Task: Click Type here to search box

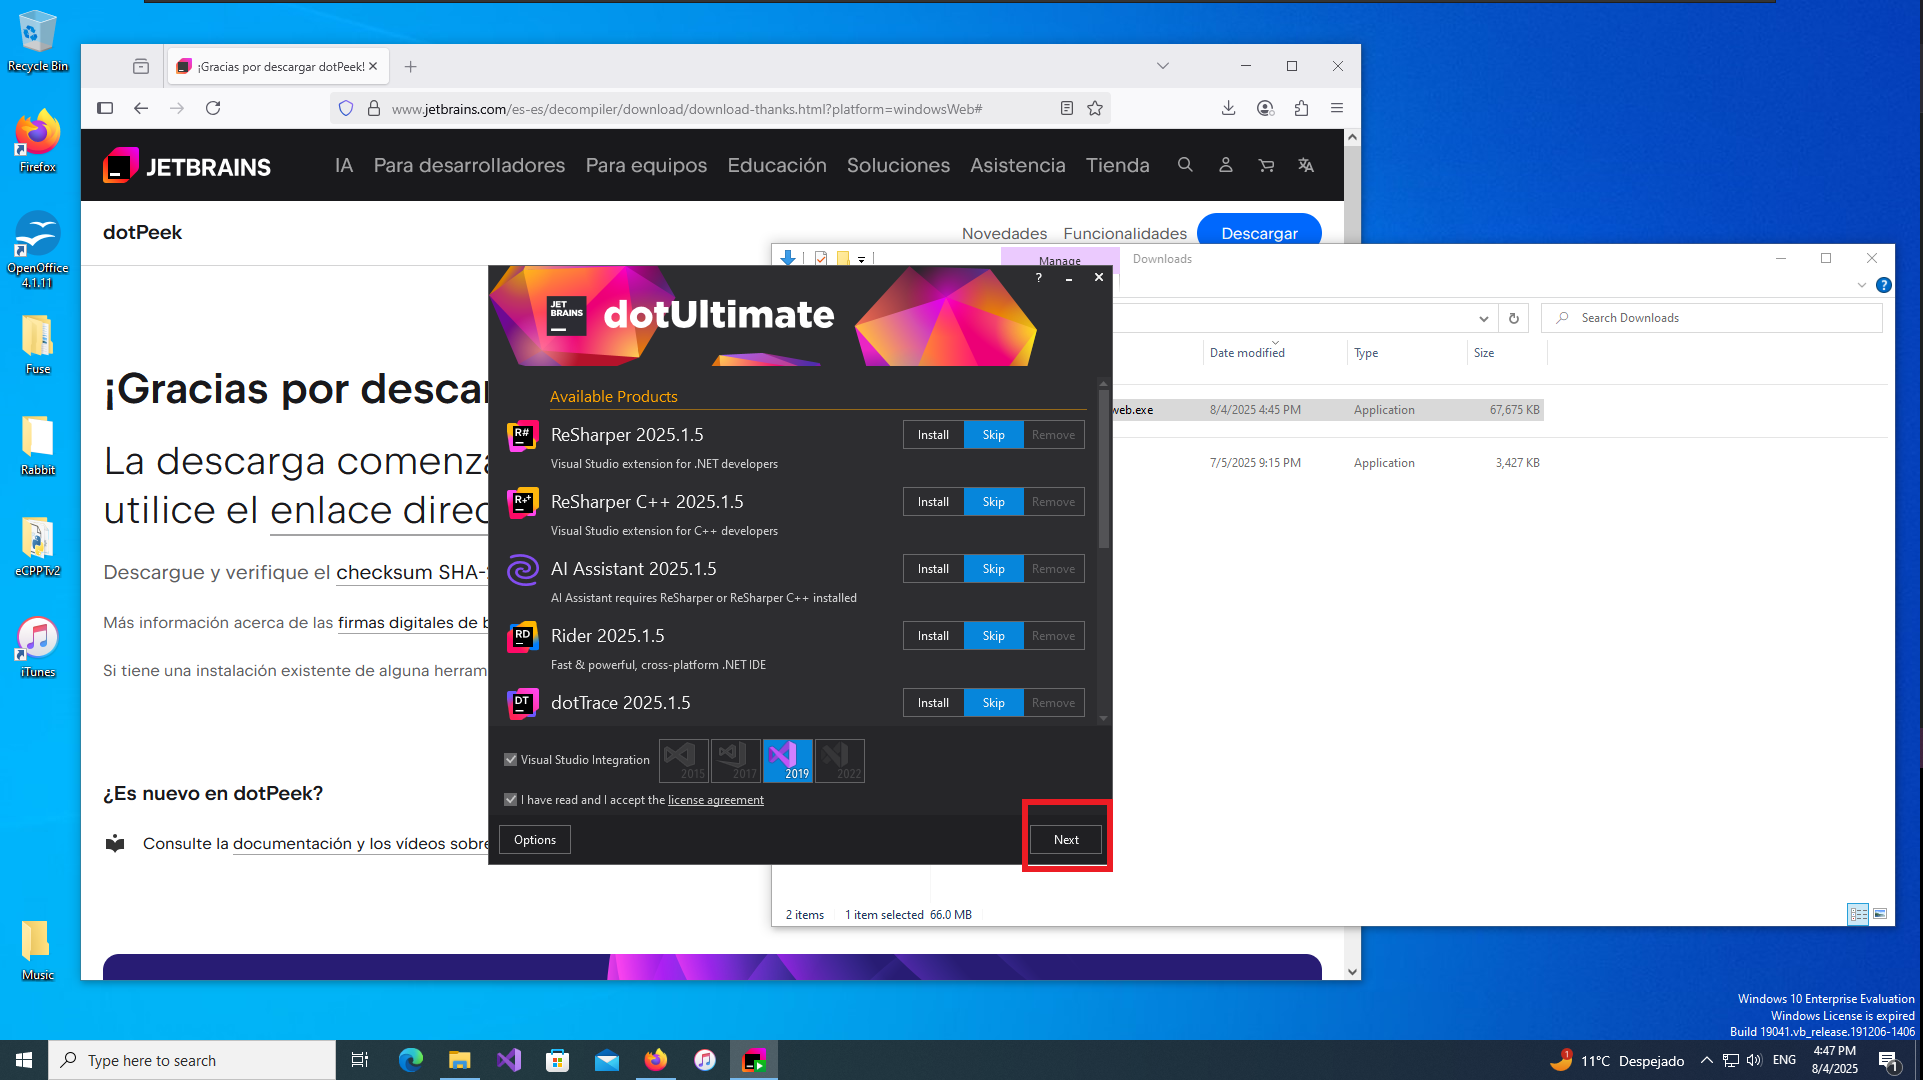Action: pyautogui.click(x=192, y=1060)
